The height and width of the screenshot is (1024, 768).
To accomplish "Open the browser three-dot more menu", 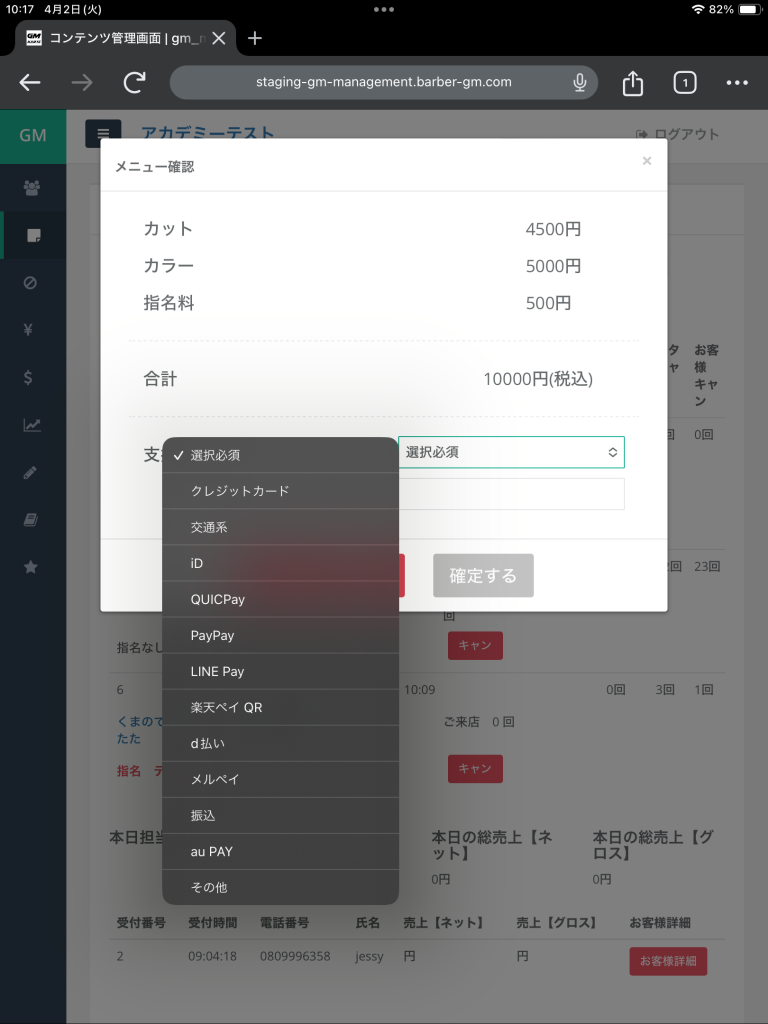I will tap(737, 83).
